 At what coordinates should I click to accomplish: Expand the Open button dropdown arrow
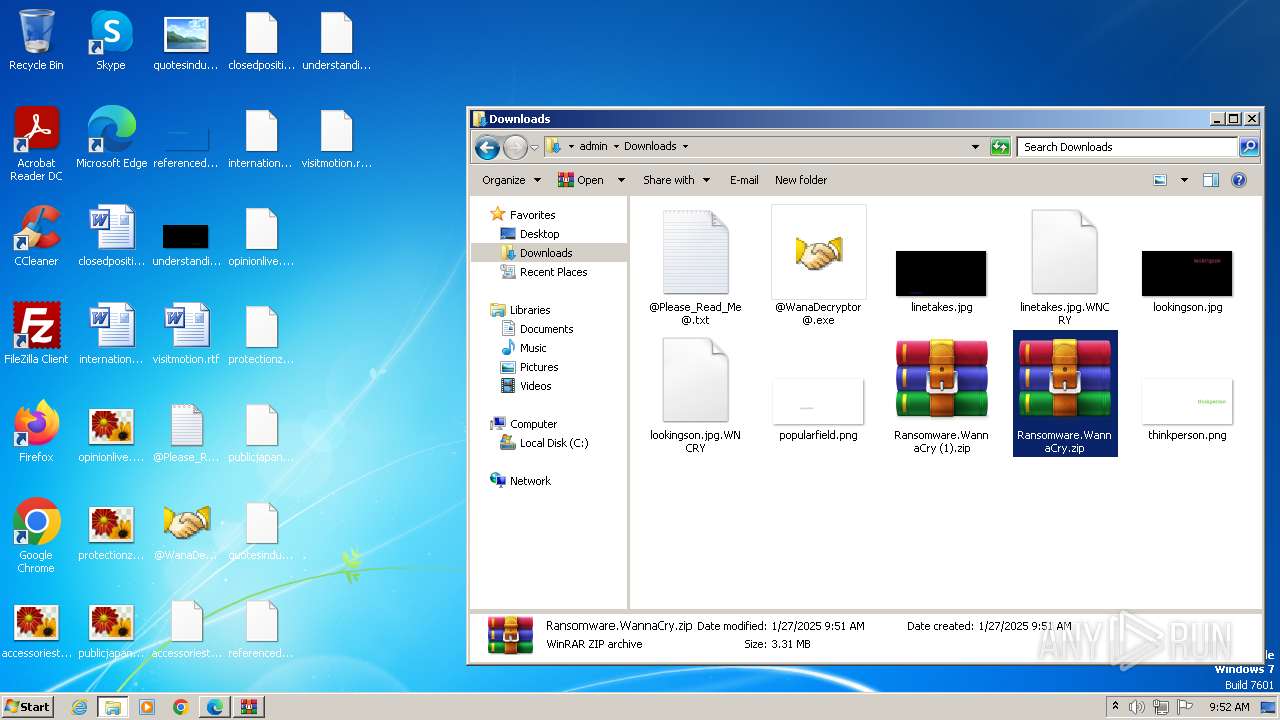pyautogui.click(x=621, y=180)
